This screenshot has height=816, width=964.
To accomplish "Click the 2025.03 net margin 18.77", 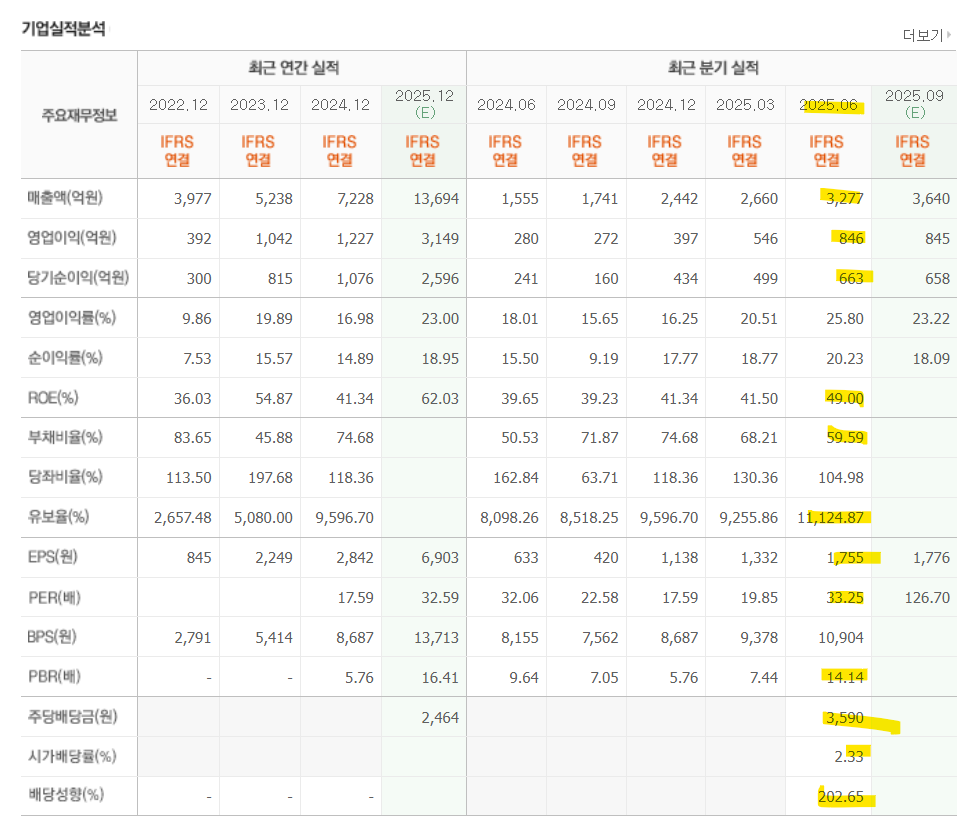I will 759,358.
